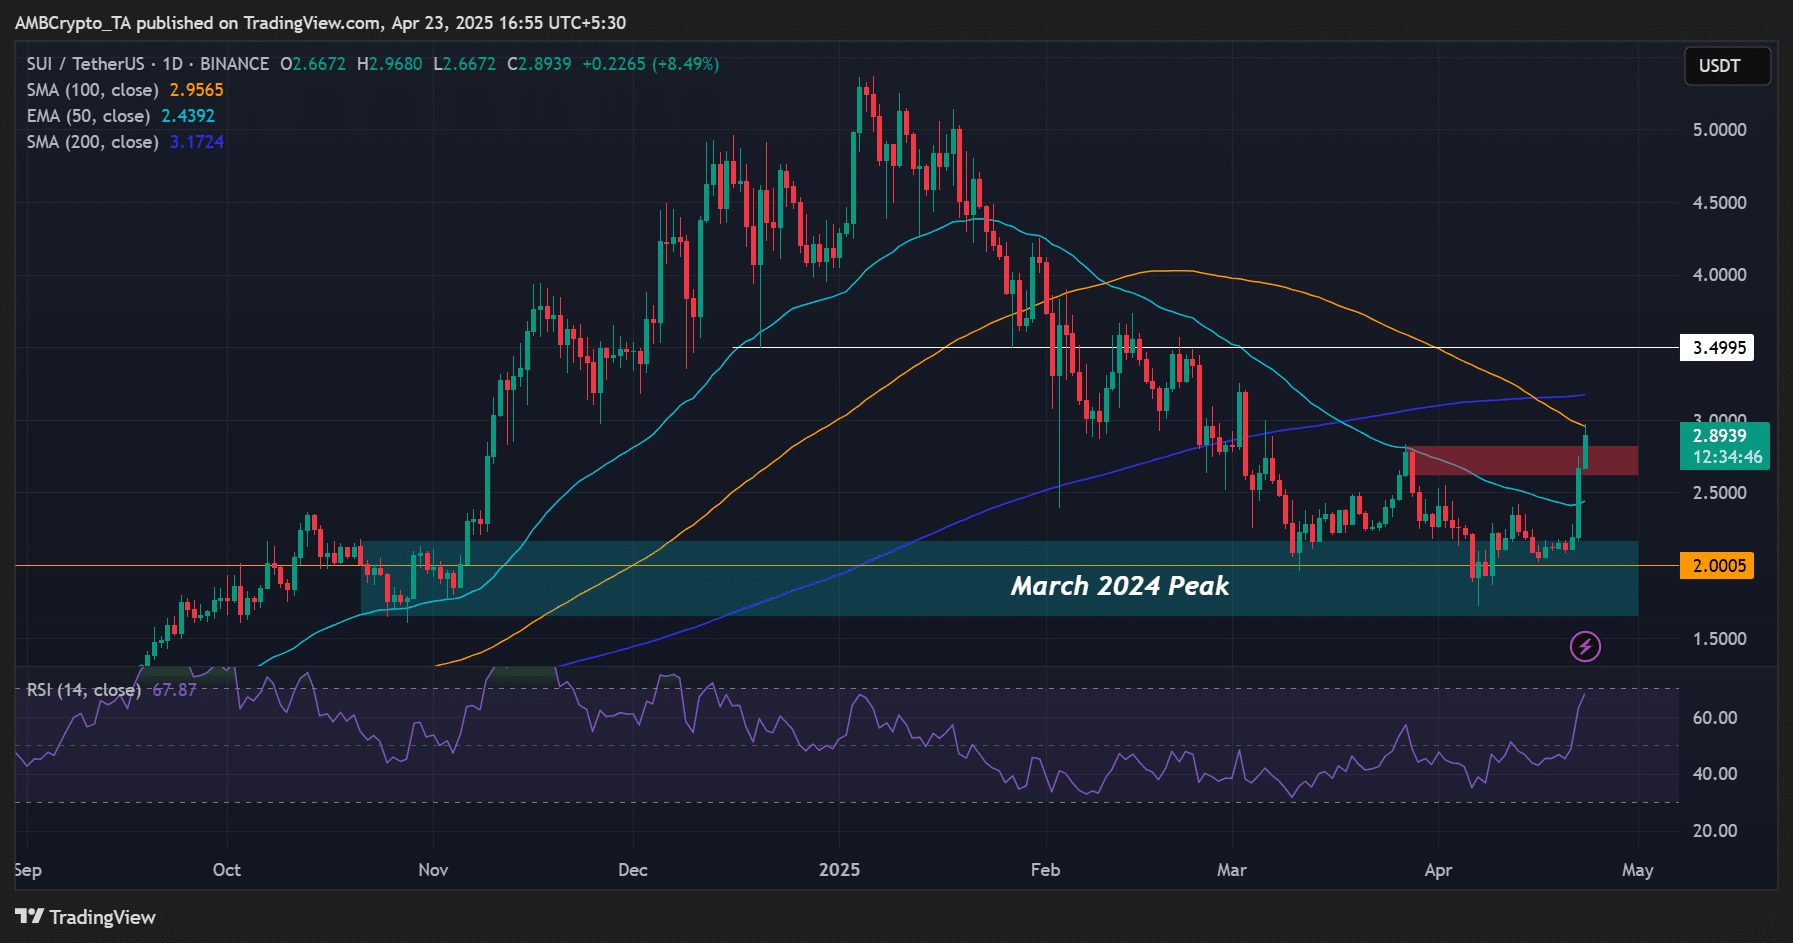
Task: Select the May label on time axis
Action: (1638, 871)
